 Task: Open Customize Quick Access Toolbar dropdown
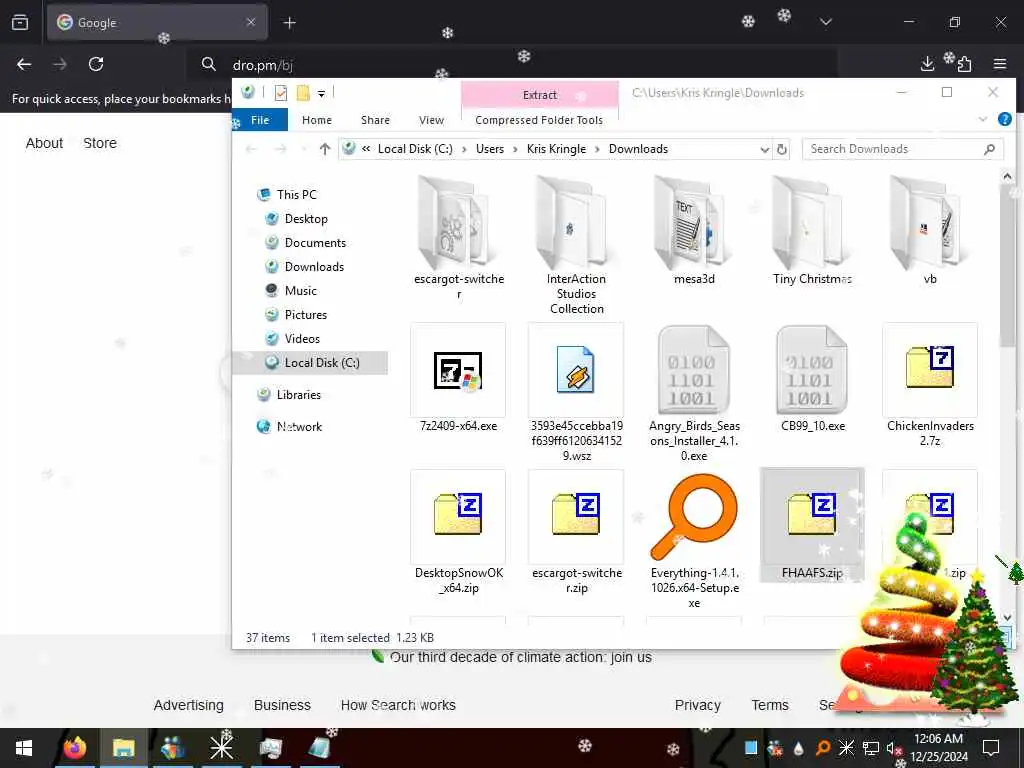point(321,94)
